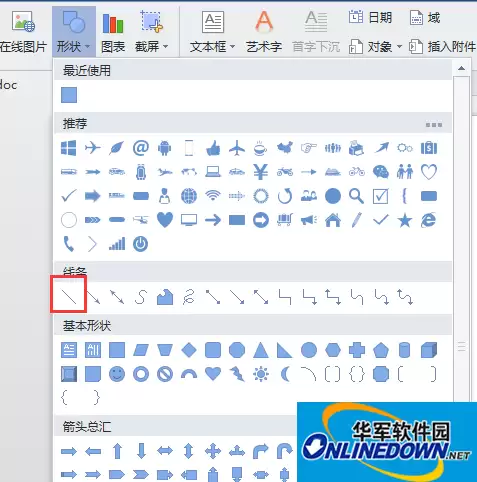Choose the Yen currency symbol shape
The height and width of the screenshot is (482, 477).
point(261,172)
